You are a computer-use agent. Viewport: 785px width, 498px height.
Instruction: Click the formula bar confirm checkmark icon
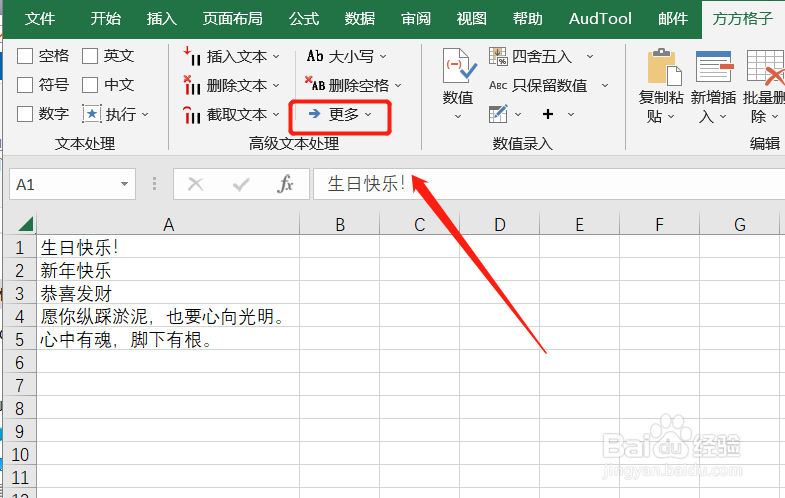(241, 185)
